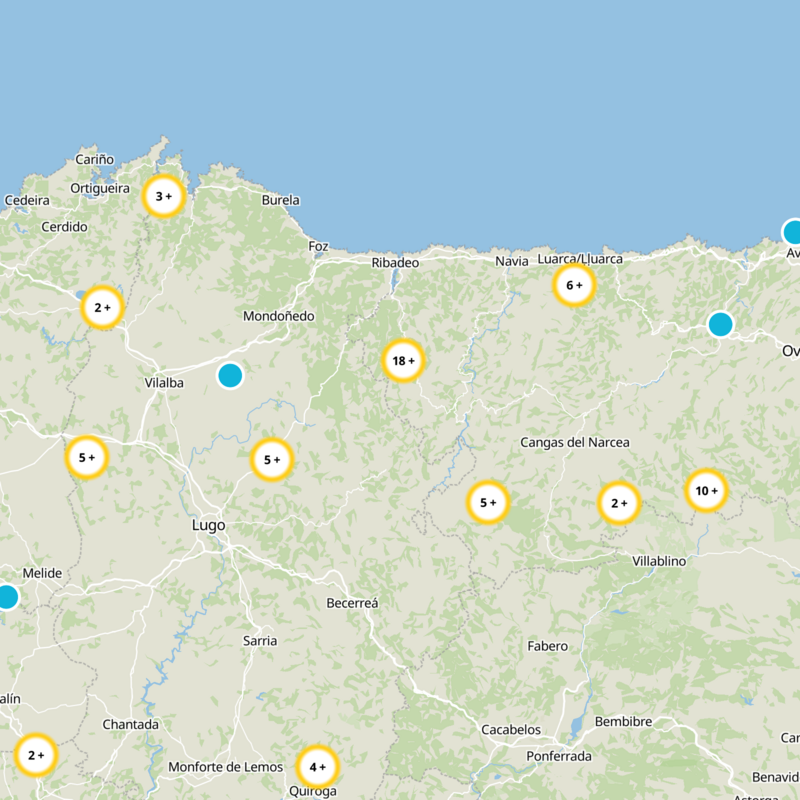
Task: Open the 4+ cluster near Quiroga
Action: click(318, 766)
